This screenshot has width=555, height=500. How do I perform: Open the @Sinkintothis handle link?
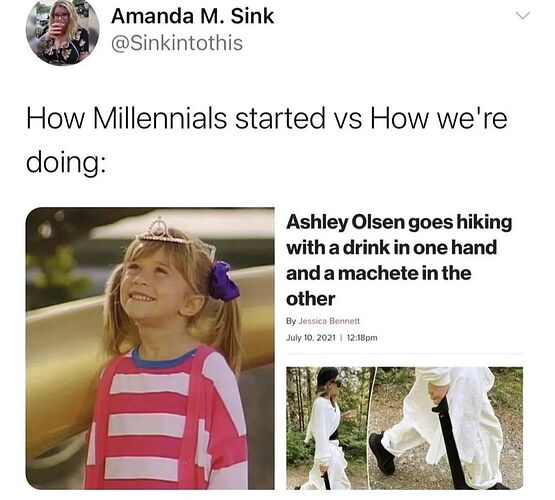(177, 43)
